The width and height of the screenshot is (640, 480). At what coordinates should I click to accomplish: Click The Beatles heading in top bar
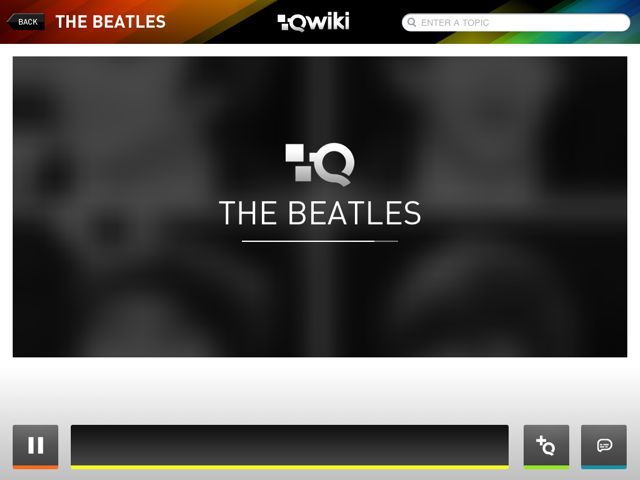coord(111,22)
